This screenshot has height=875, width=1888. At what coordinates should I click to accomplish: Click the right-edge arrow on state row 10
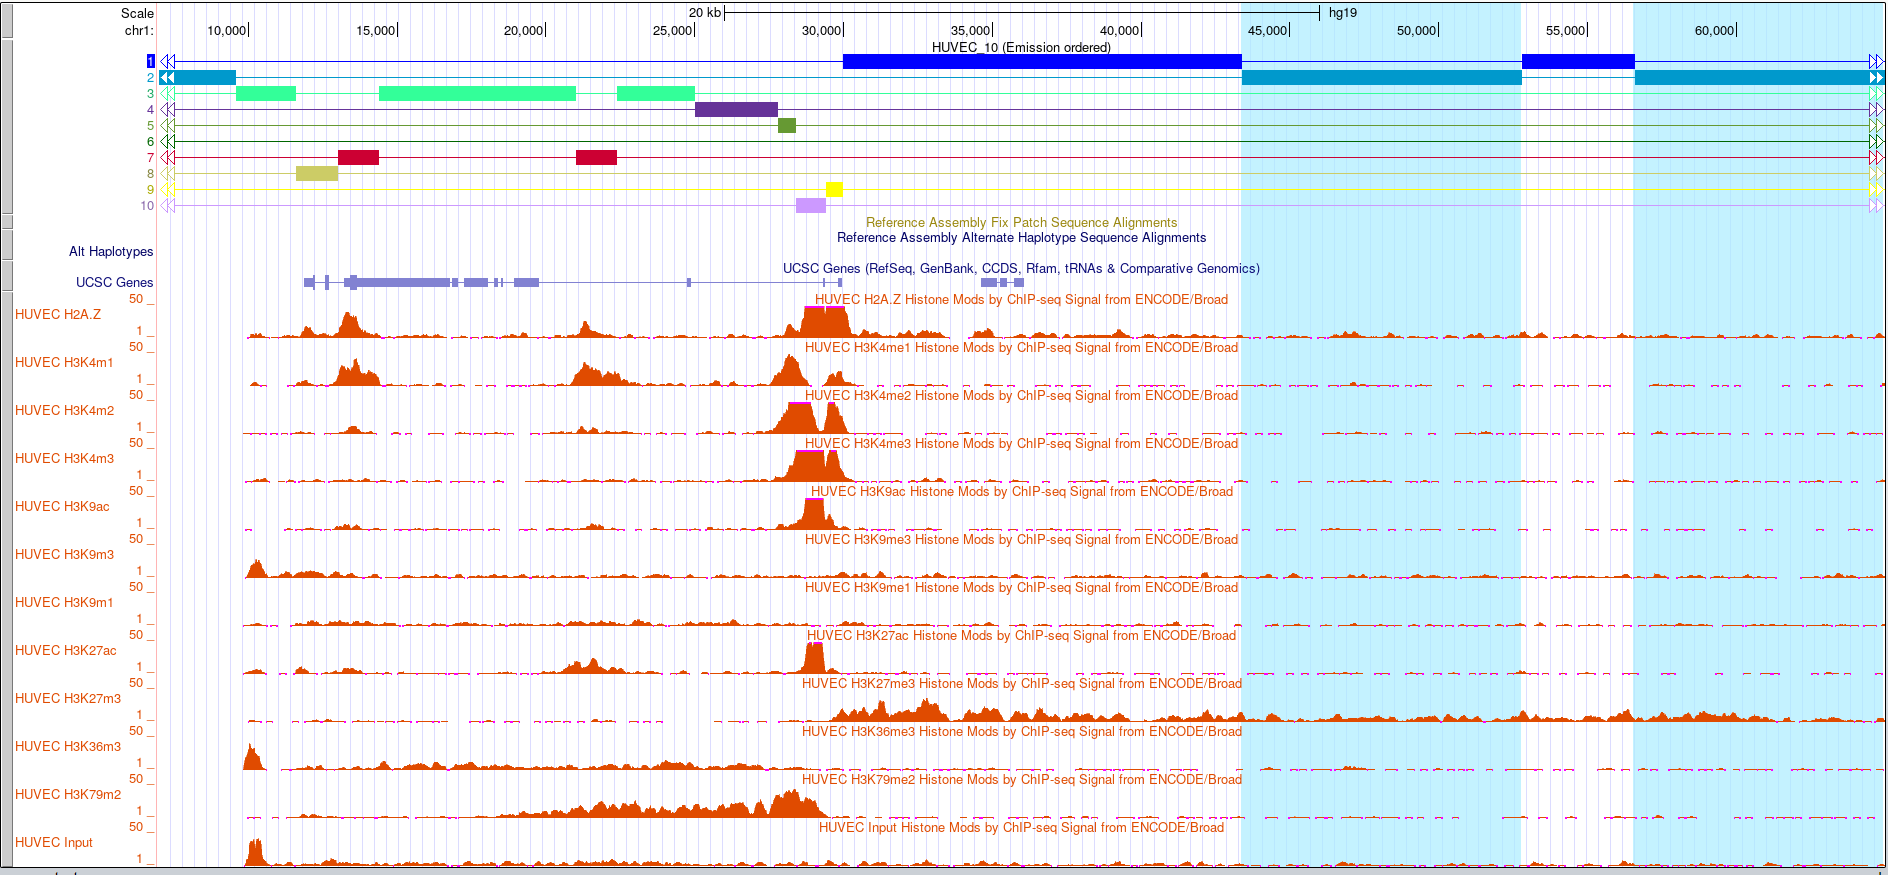tap(1877, 206)
